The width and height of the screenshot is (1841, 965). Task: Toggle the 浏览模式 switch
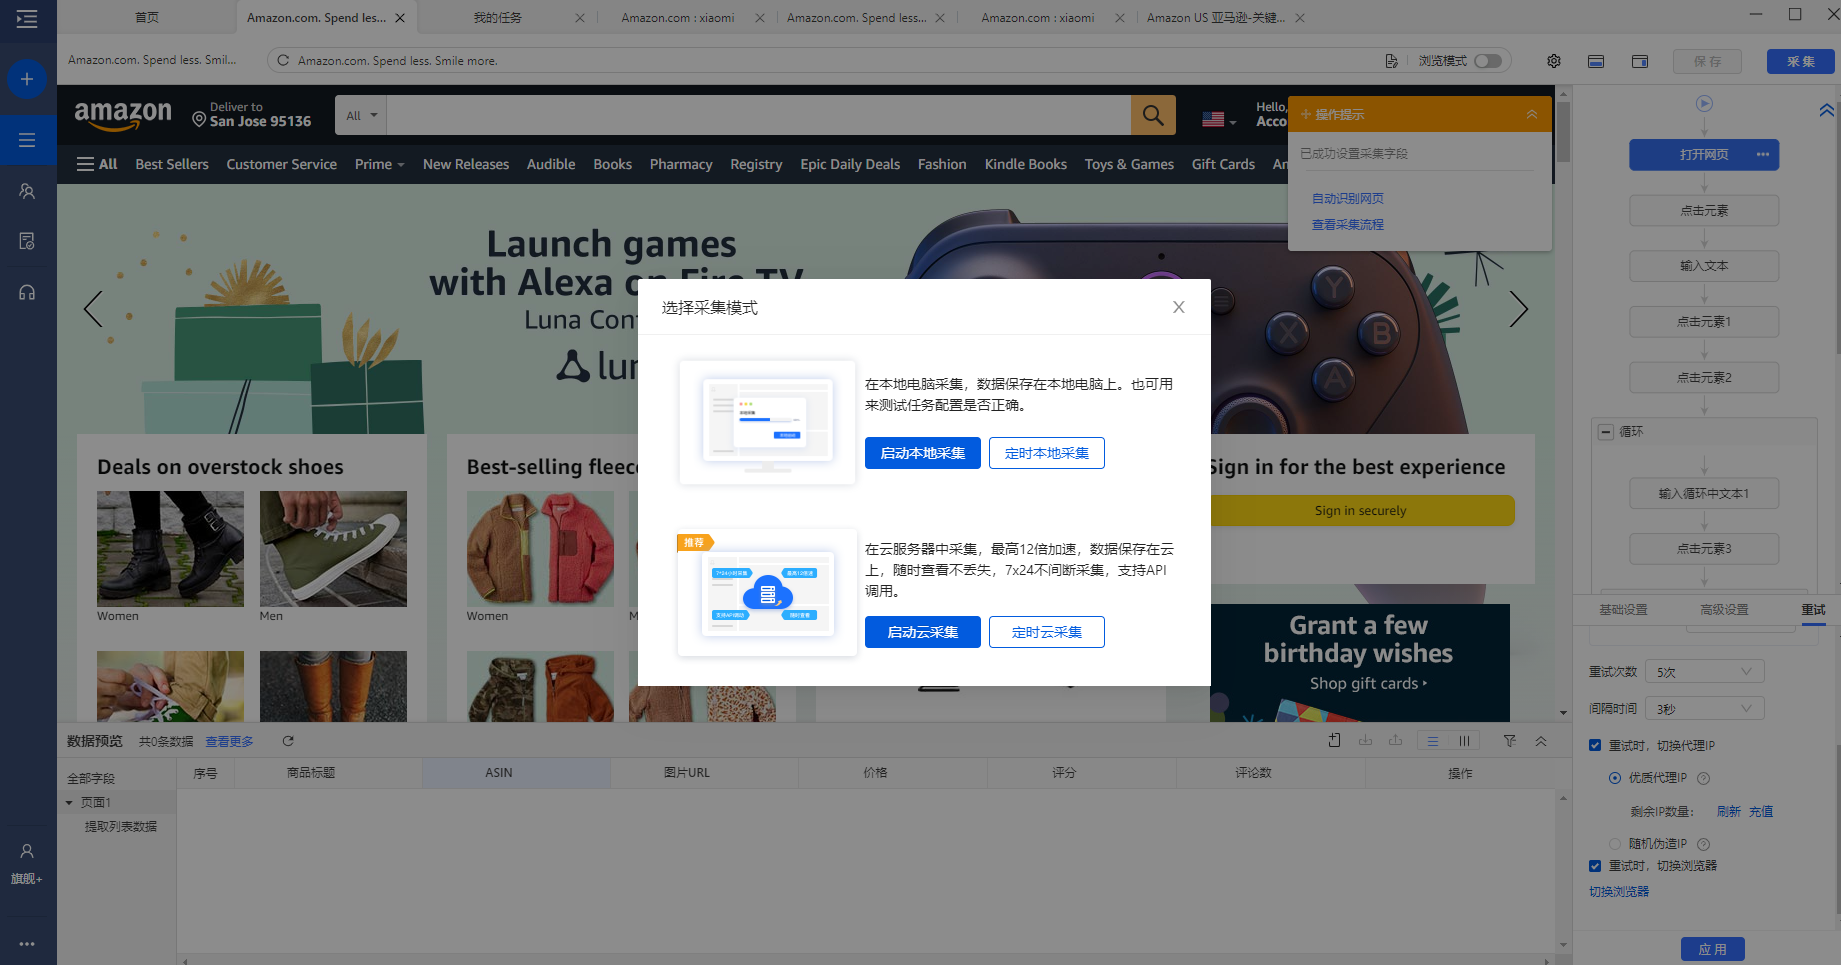click(x=1488, y=61)
